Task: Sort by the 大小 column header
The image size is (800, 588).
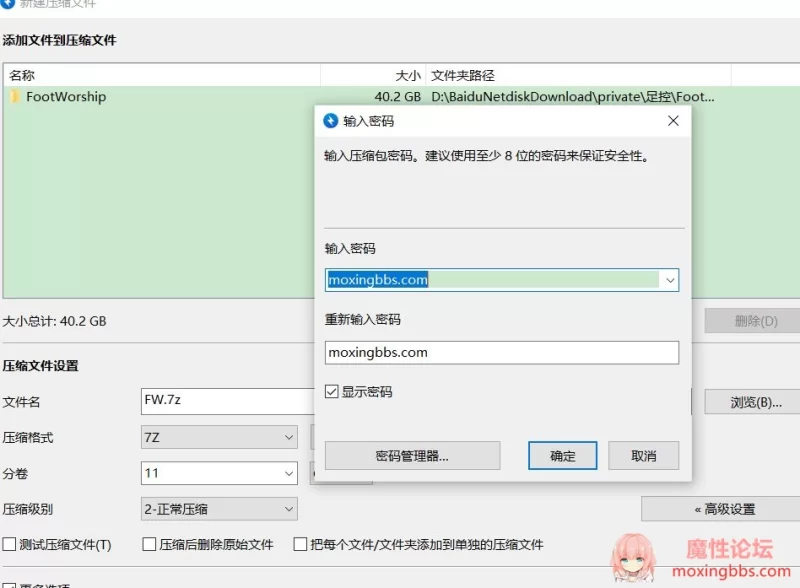Action: [x=373, y=76]
